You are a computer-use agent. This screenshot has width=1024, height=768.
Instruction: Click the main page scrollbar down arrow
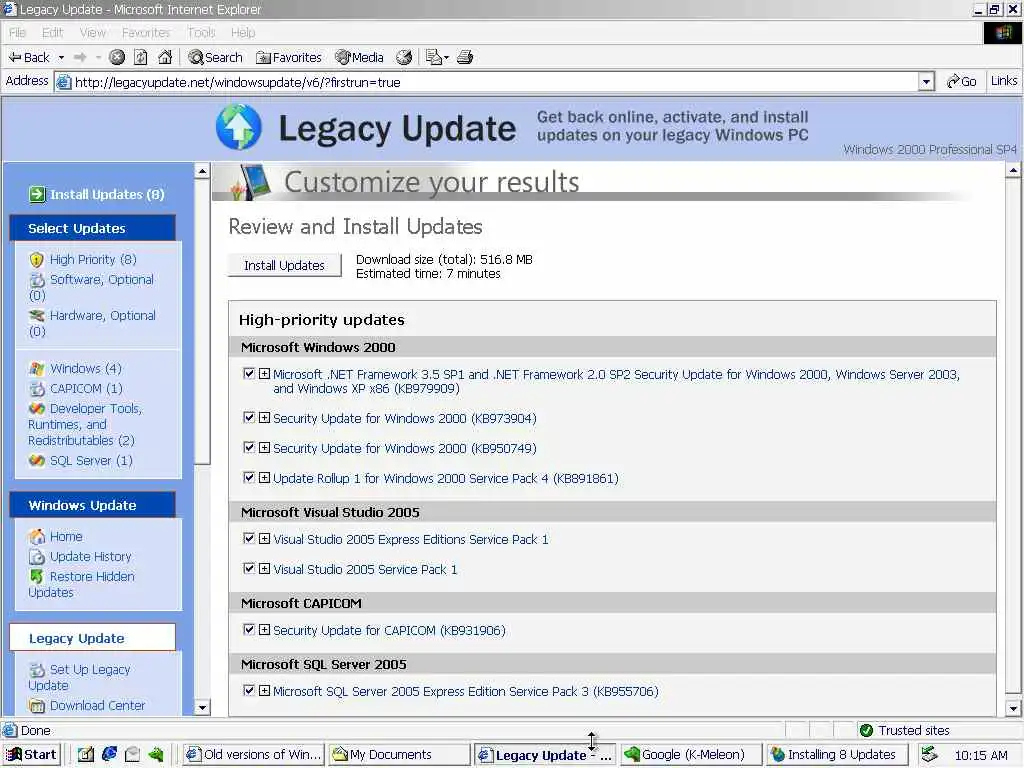(1013, 708)
